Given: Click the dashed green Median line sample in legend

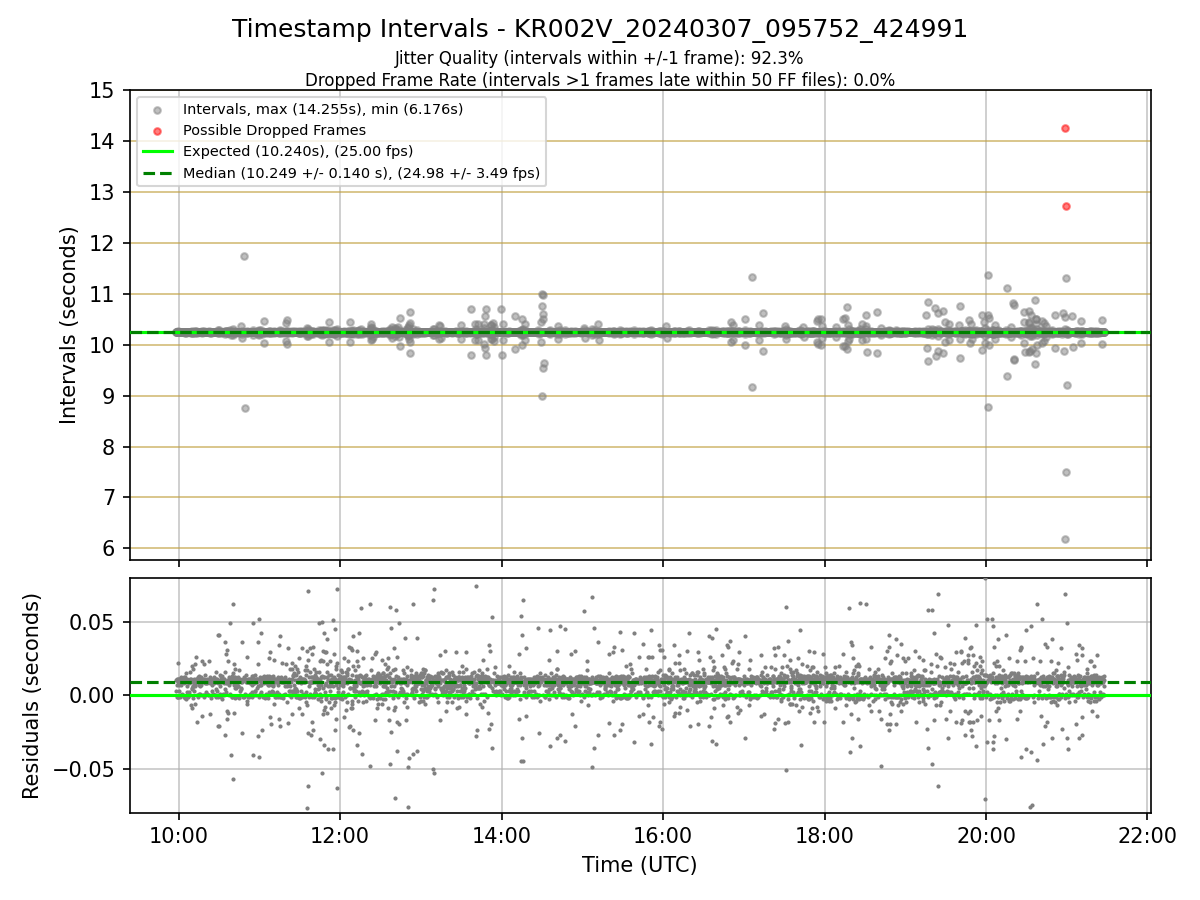Looking at the screenshot, I should (158, 173).
